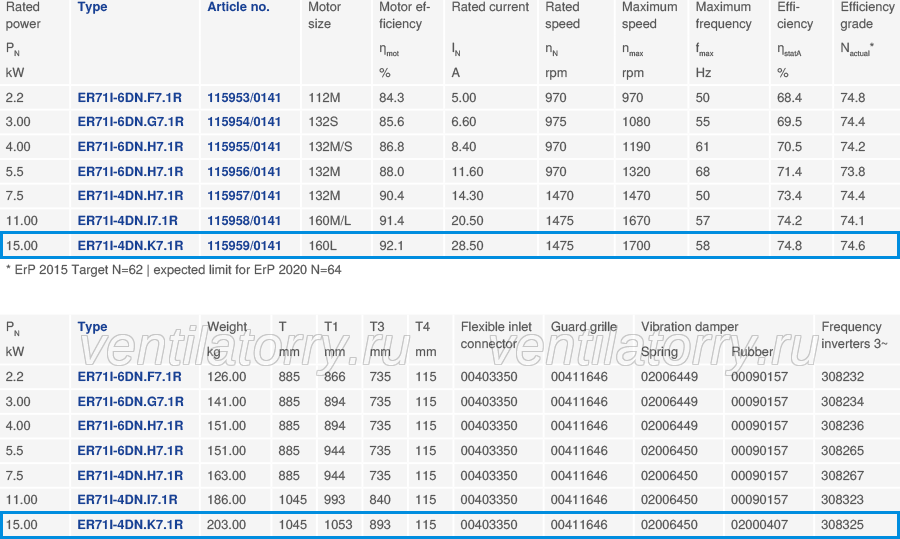
Task: Select maximum speed value 1700
Action: (x=636, y=246)
